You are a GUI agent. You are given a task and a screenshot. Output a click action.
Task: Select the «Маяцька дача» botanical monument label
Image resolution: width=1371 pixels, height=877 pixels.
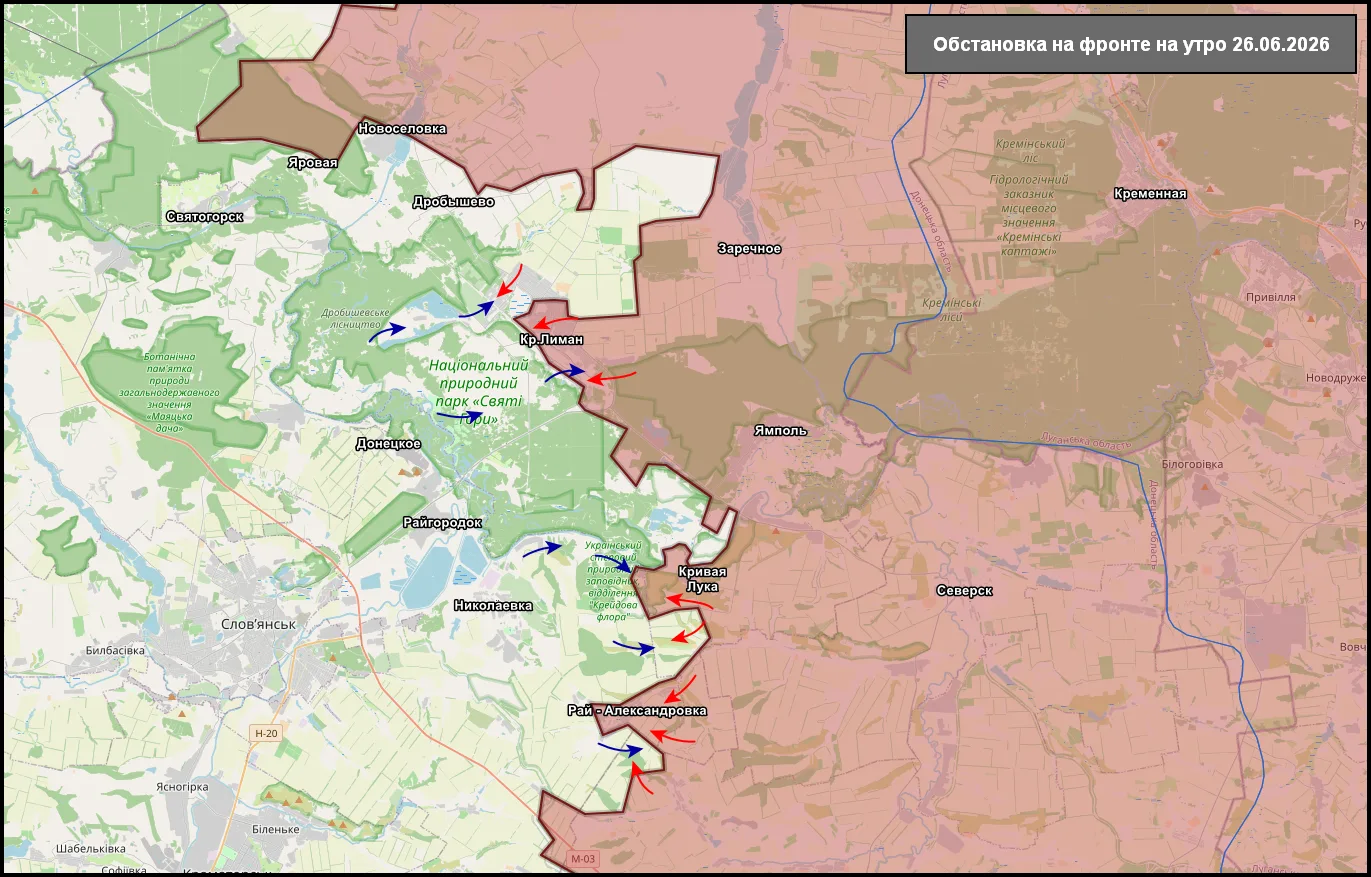(x=169, y=392)
